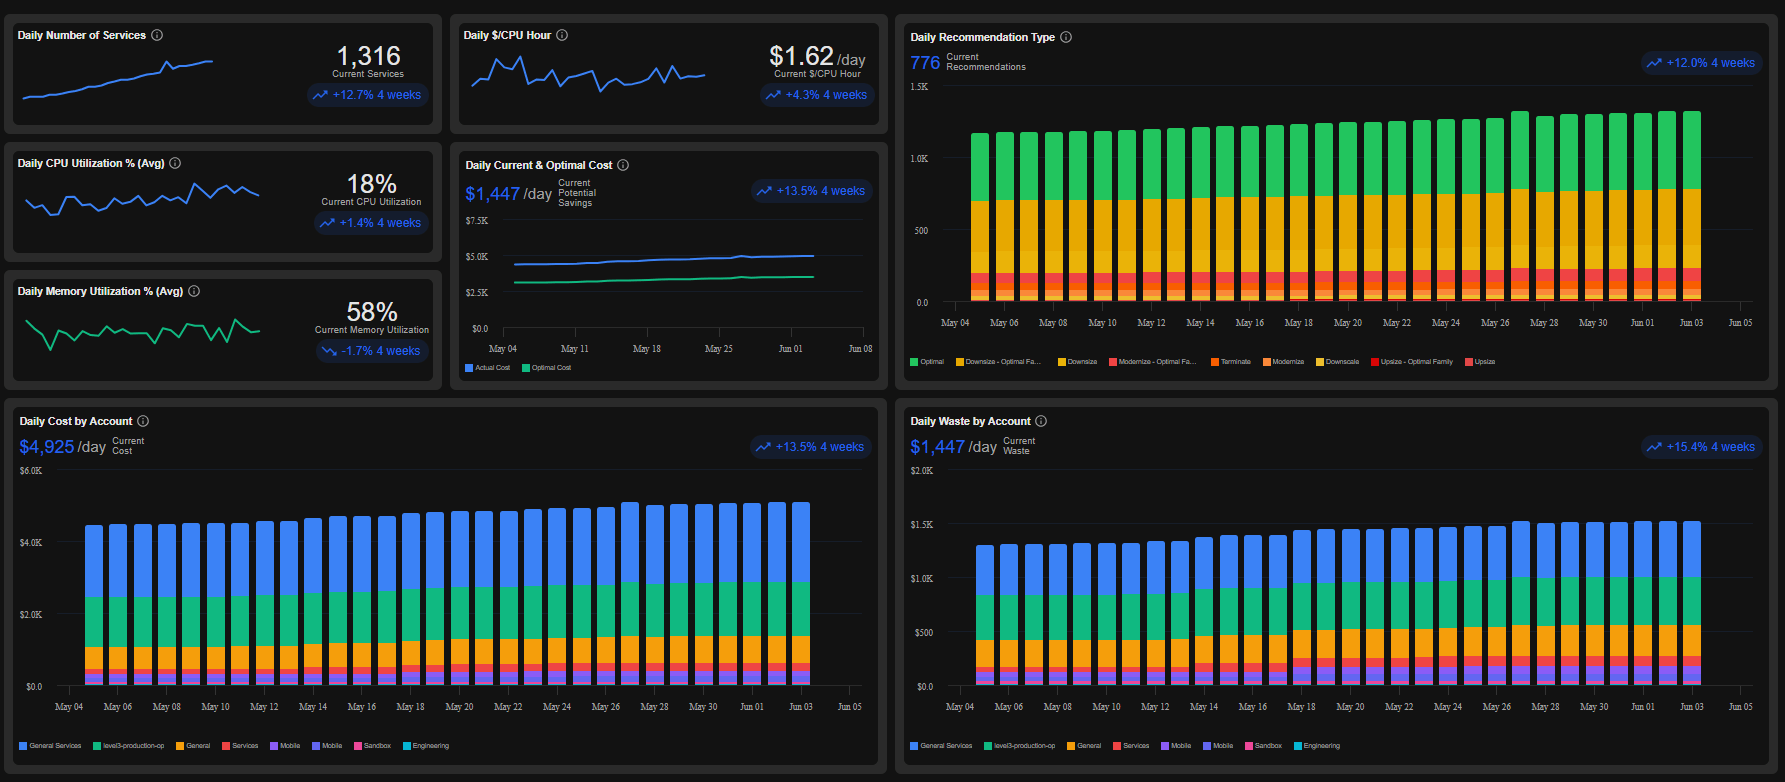The image size is (1785, 782).
Task: Toggle Terminate series in recommendation legend
Action: (1231, 362)
